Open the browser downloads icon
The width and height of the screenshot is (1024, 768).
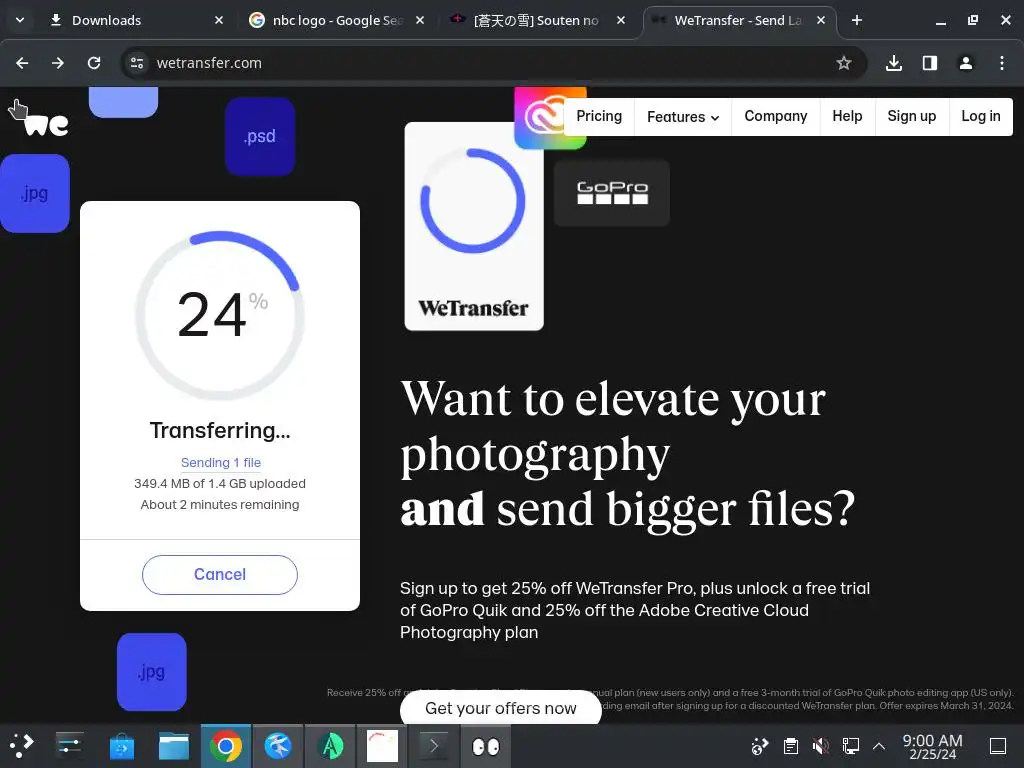click(894, 63)
